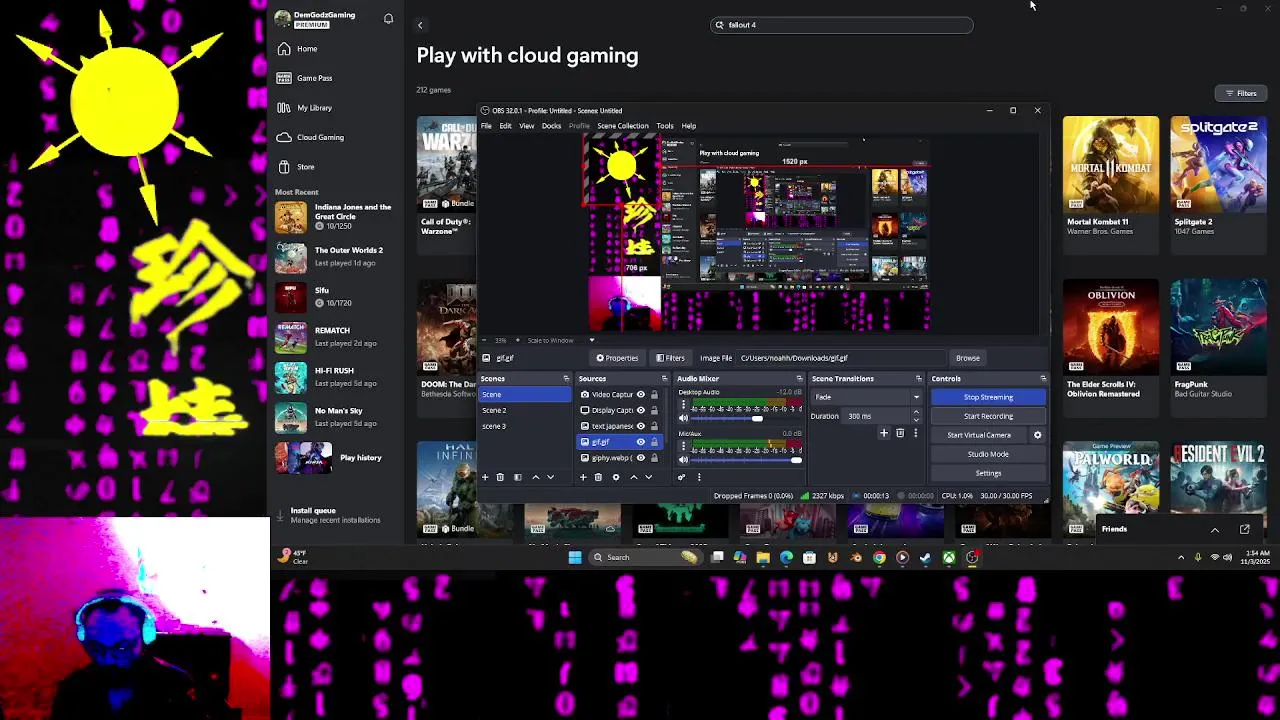Toggle lock on Video Capture source

(x=654, y=394)
